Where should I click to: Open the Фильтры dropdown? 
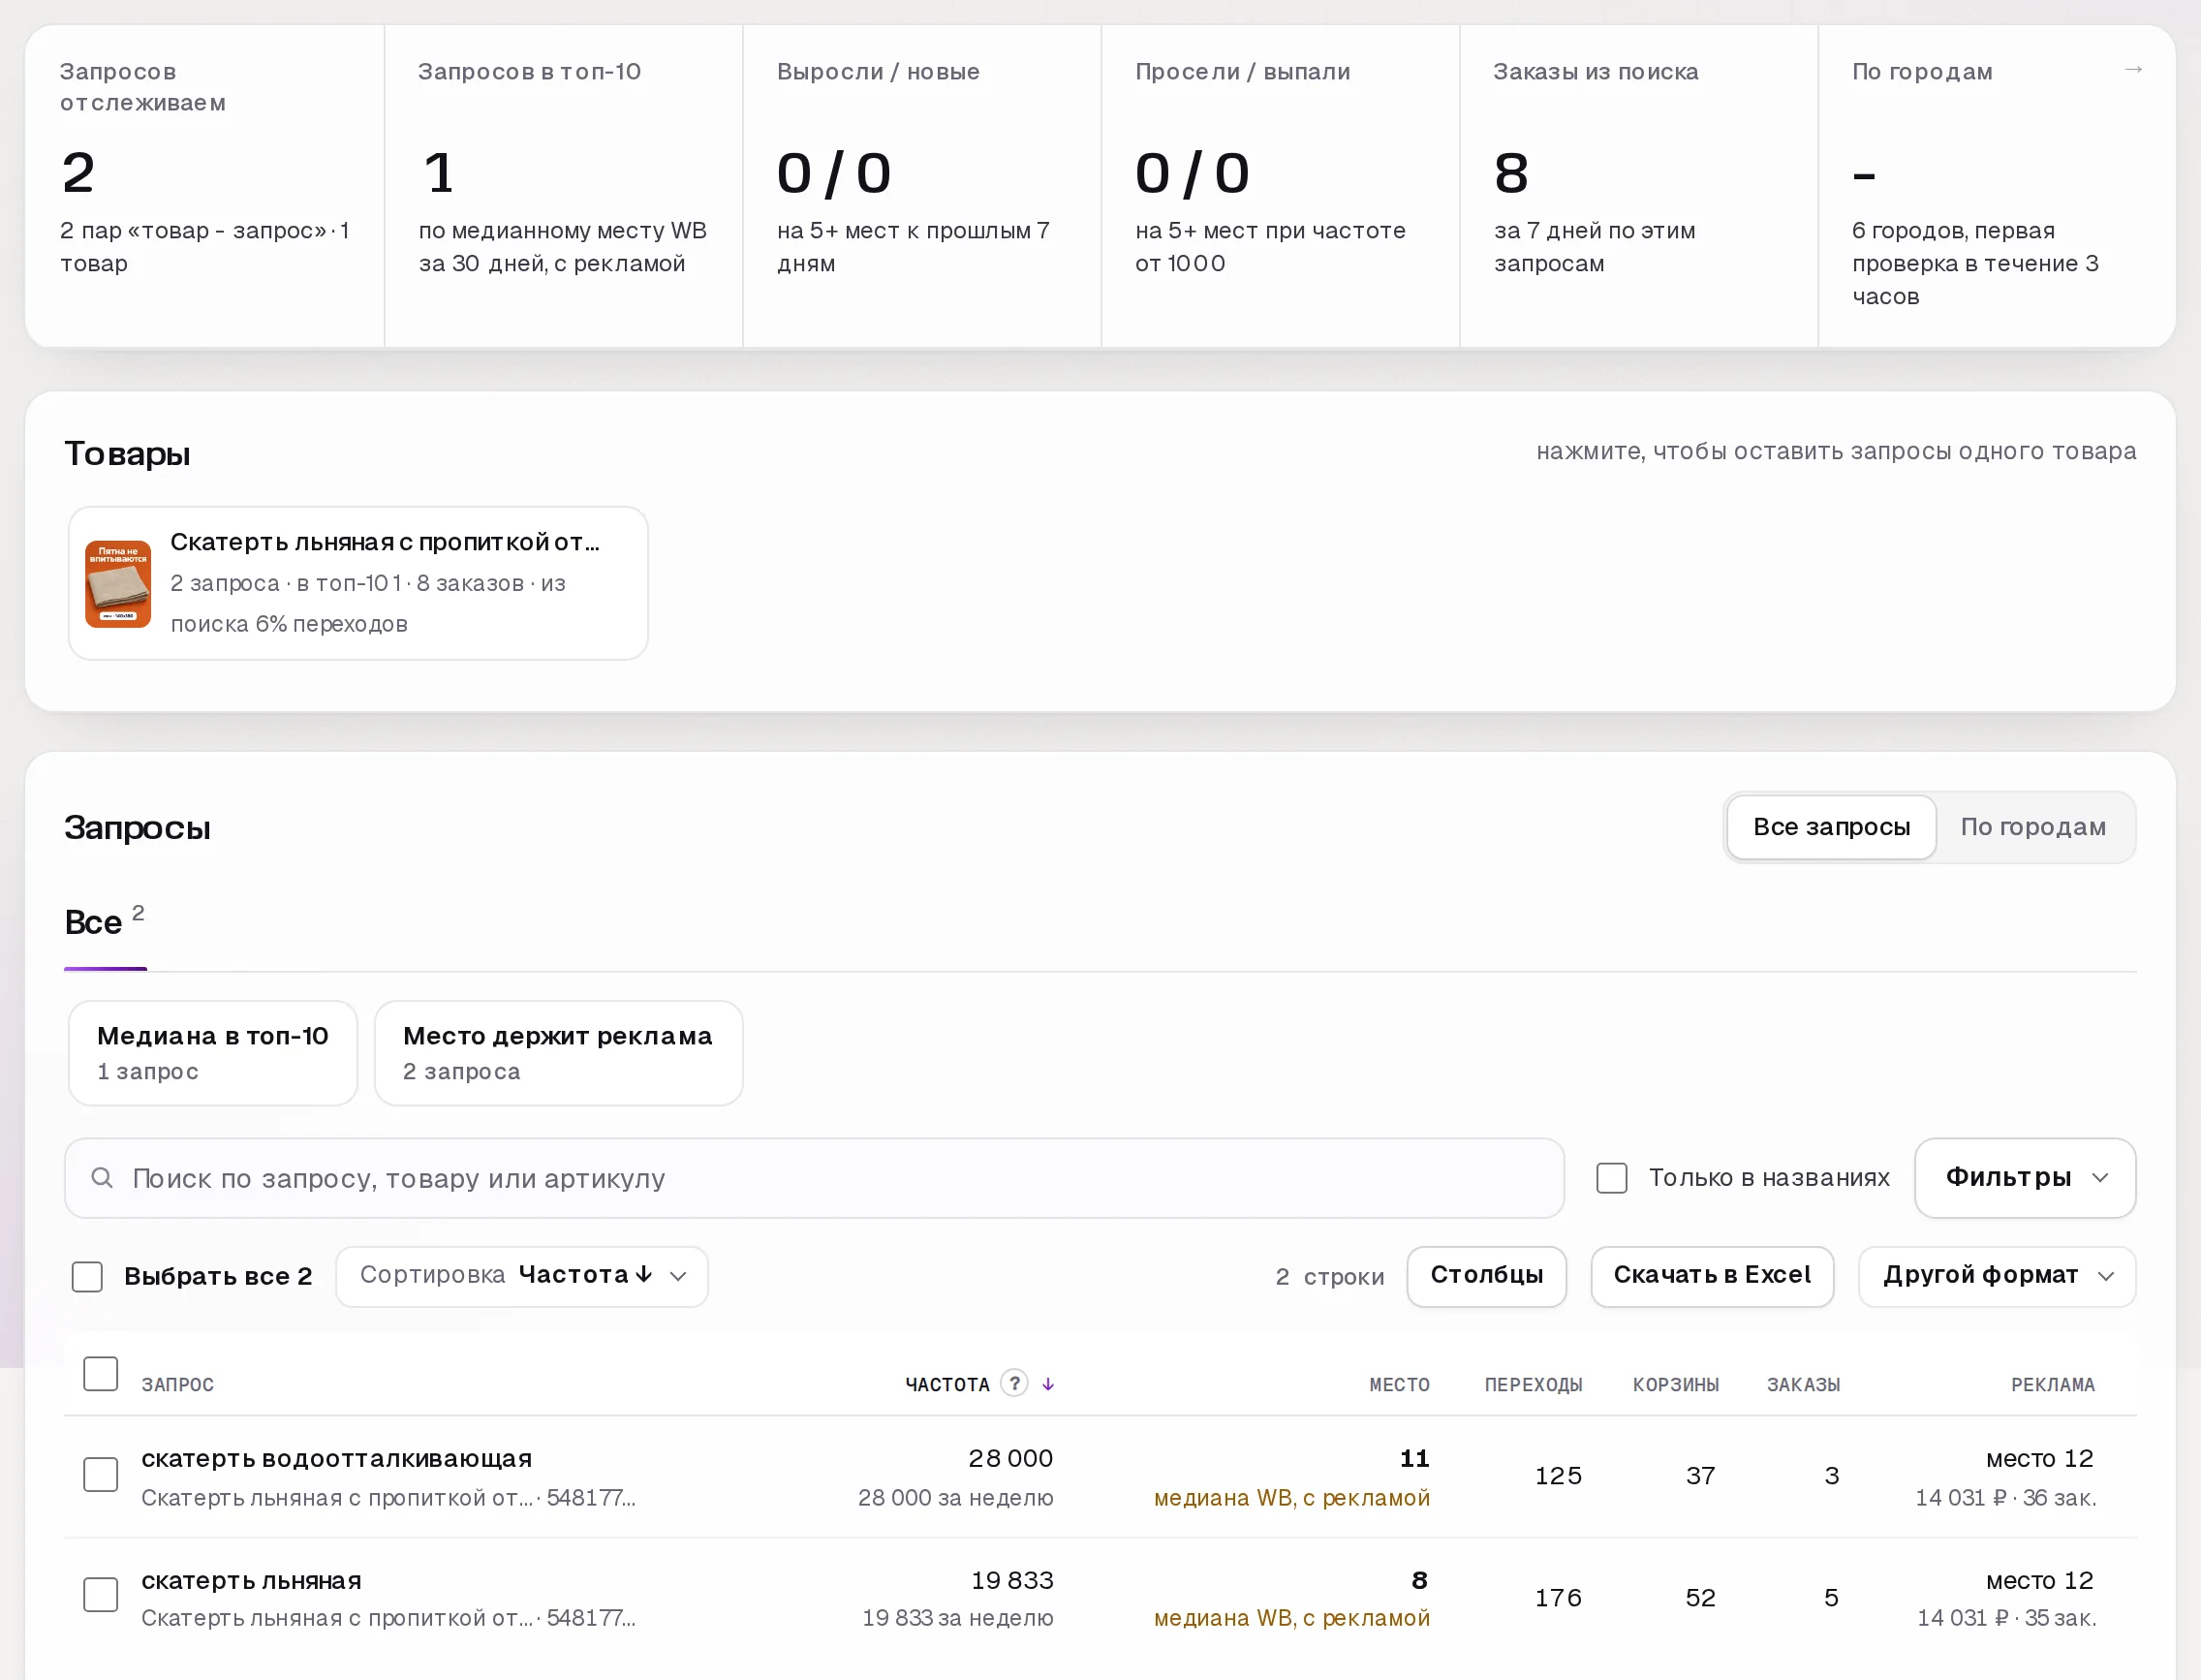click(2025, 1178)
